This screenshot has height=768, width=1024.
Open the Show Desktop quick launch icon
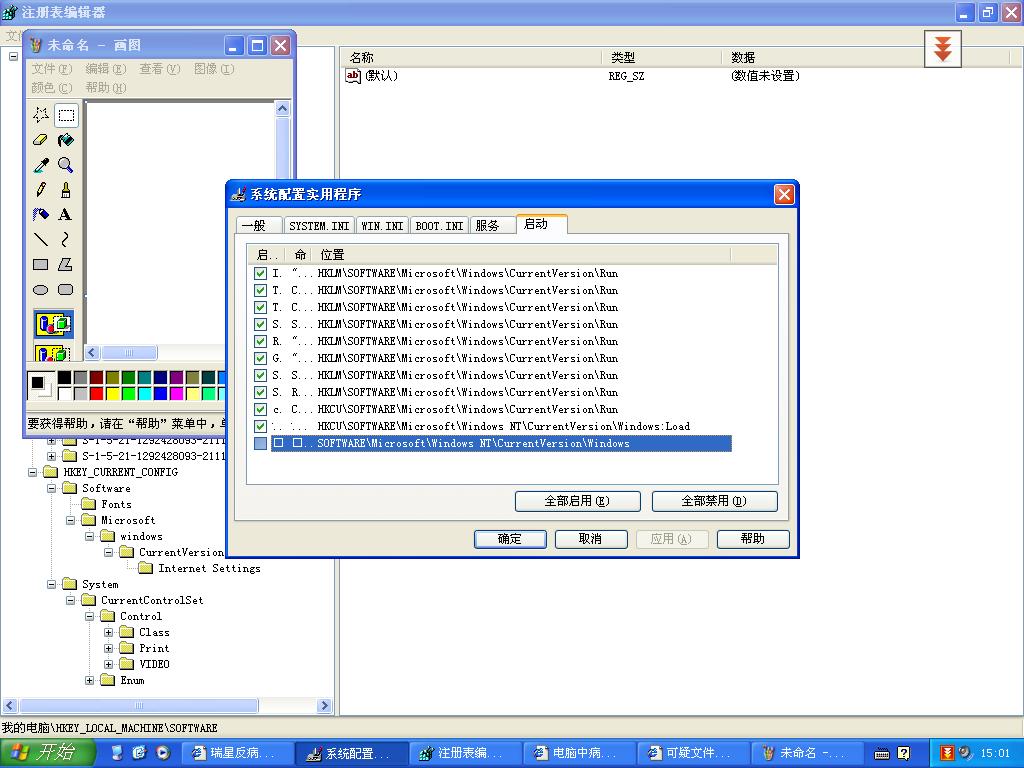point(118,753)
